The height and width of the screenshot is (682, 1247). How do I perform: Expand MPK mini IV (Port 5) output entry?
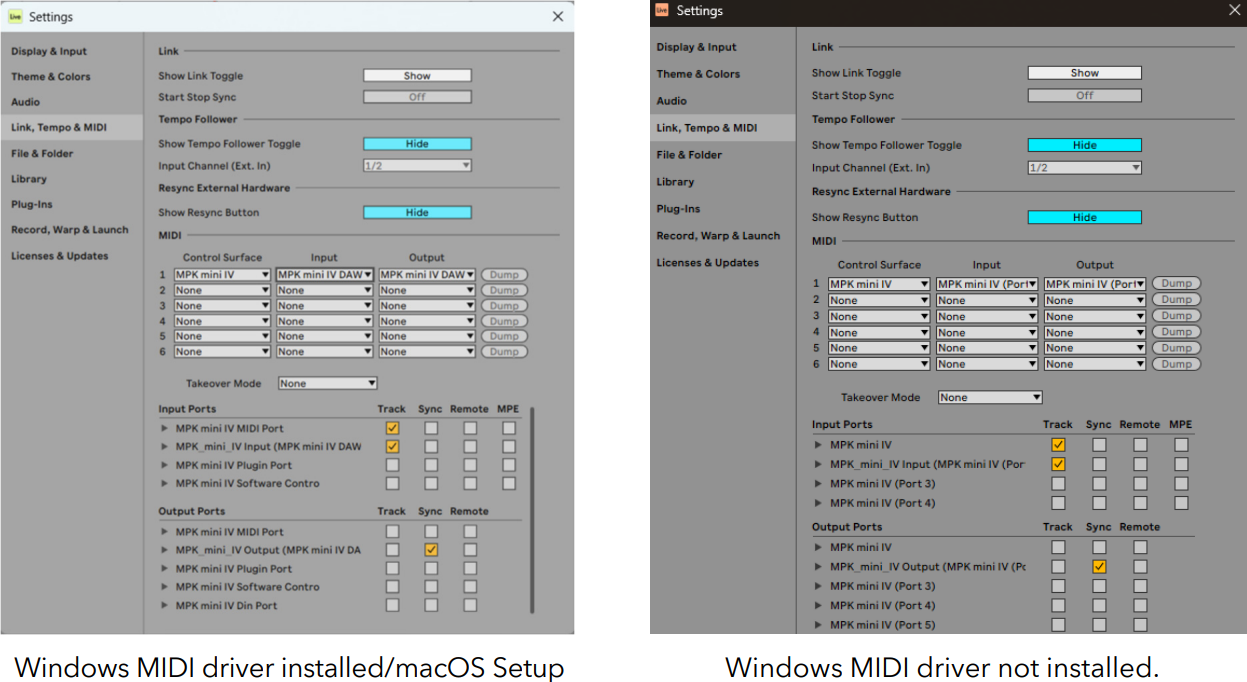point(818,625)
